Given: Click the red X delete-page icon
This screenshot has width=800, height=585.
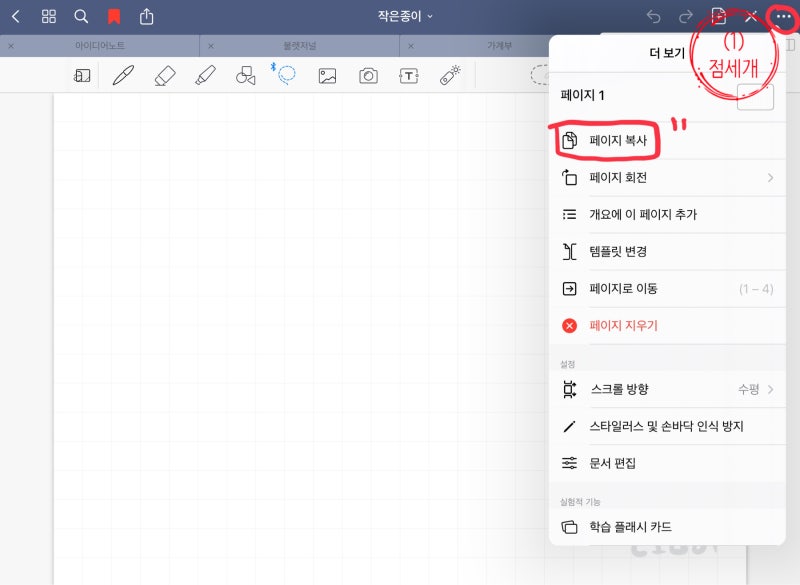Looking at the screenshot, I should tap(569, 325).
